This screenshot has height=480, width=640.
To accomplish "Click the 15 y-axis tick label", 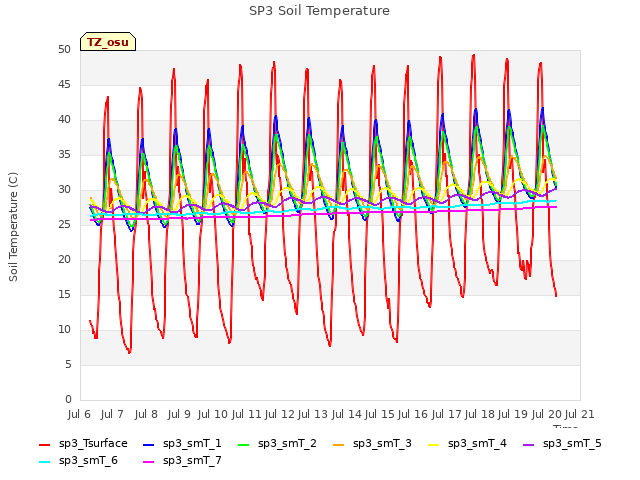I will pos(64,295).
